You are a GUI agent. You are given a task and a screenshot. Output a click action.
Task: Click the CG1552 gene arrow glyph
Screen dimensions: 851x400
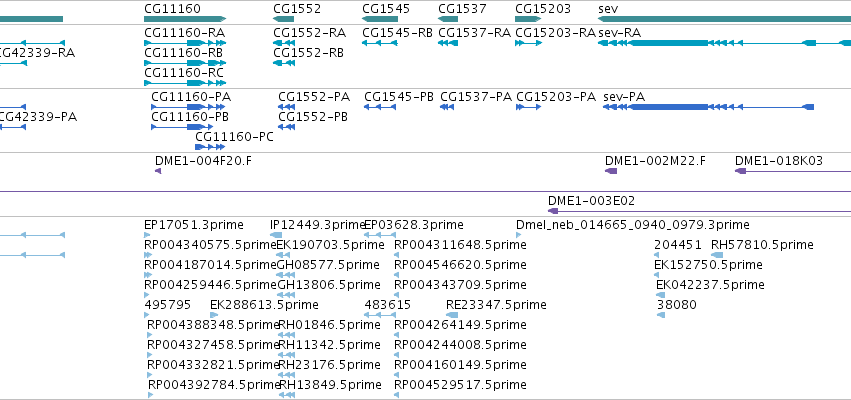pos(283,19)
